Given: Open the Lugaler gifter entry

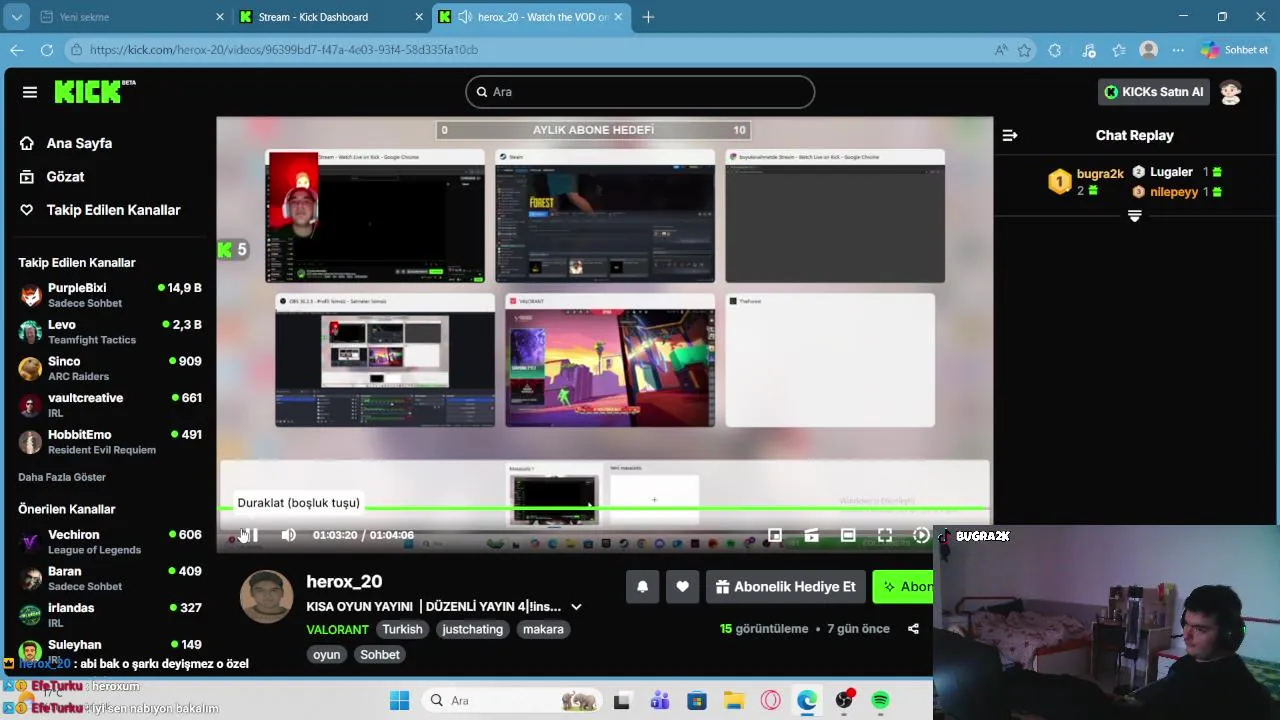Looking at the screenshot, I should 1176,172.
